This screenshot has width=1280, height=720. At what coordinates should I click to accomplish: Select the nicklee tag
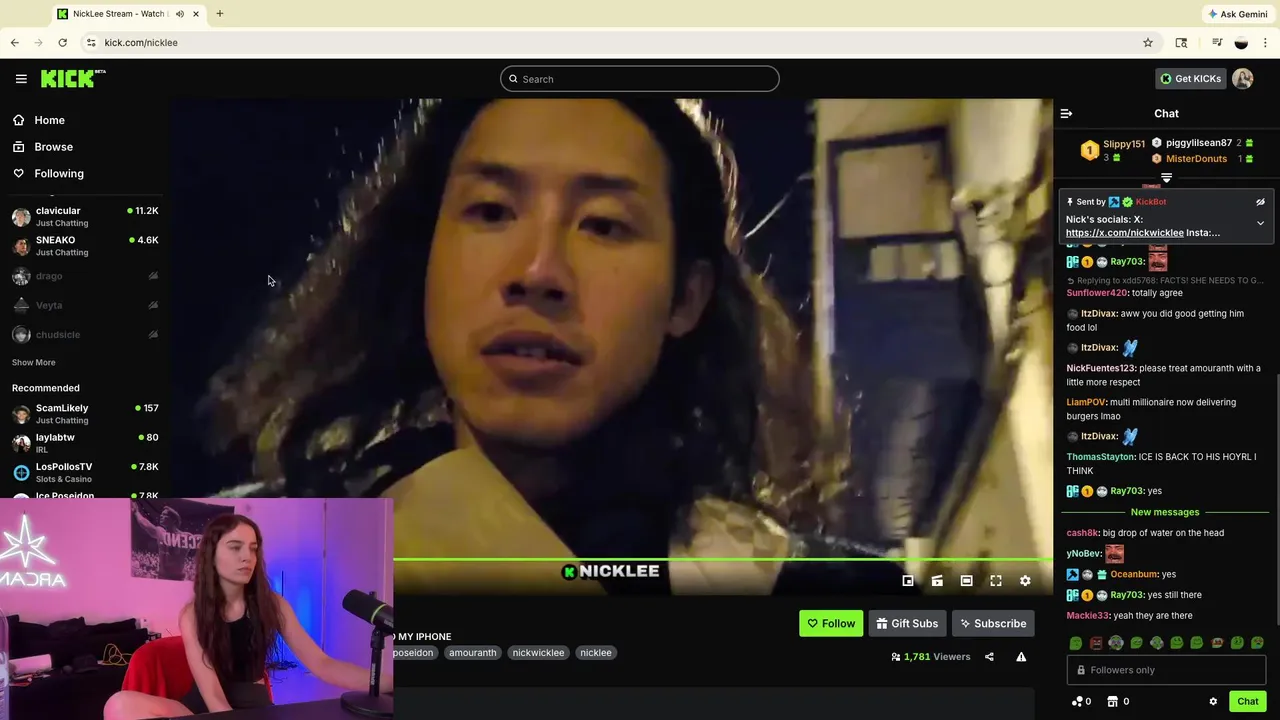coord(596,653)
